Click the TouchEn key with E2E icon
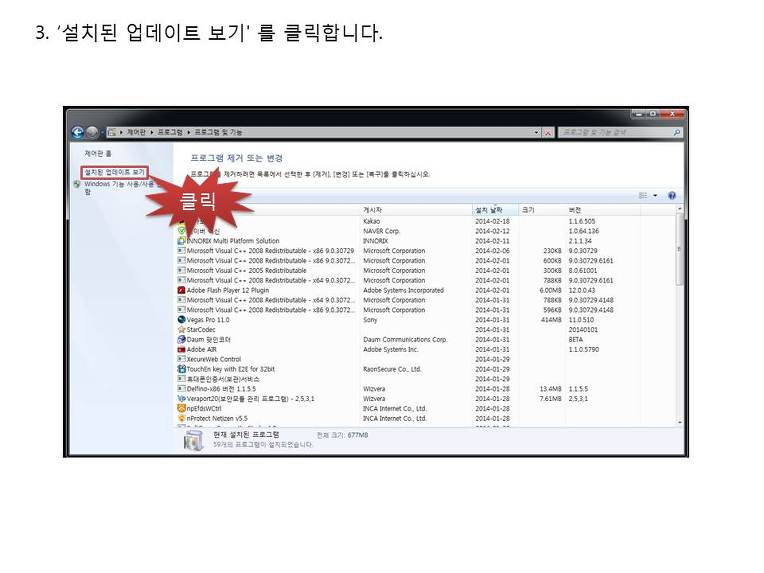This screenshot has height=573, width=764. point(181,369)
